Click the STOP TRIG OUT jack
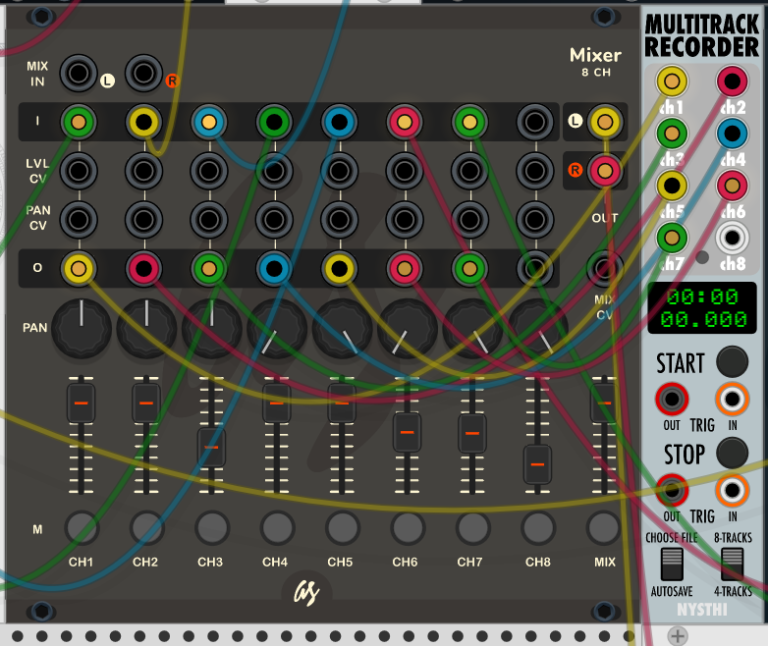768x646 pixels. 672,490
